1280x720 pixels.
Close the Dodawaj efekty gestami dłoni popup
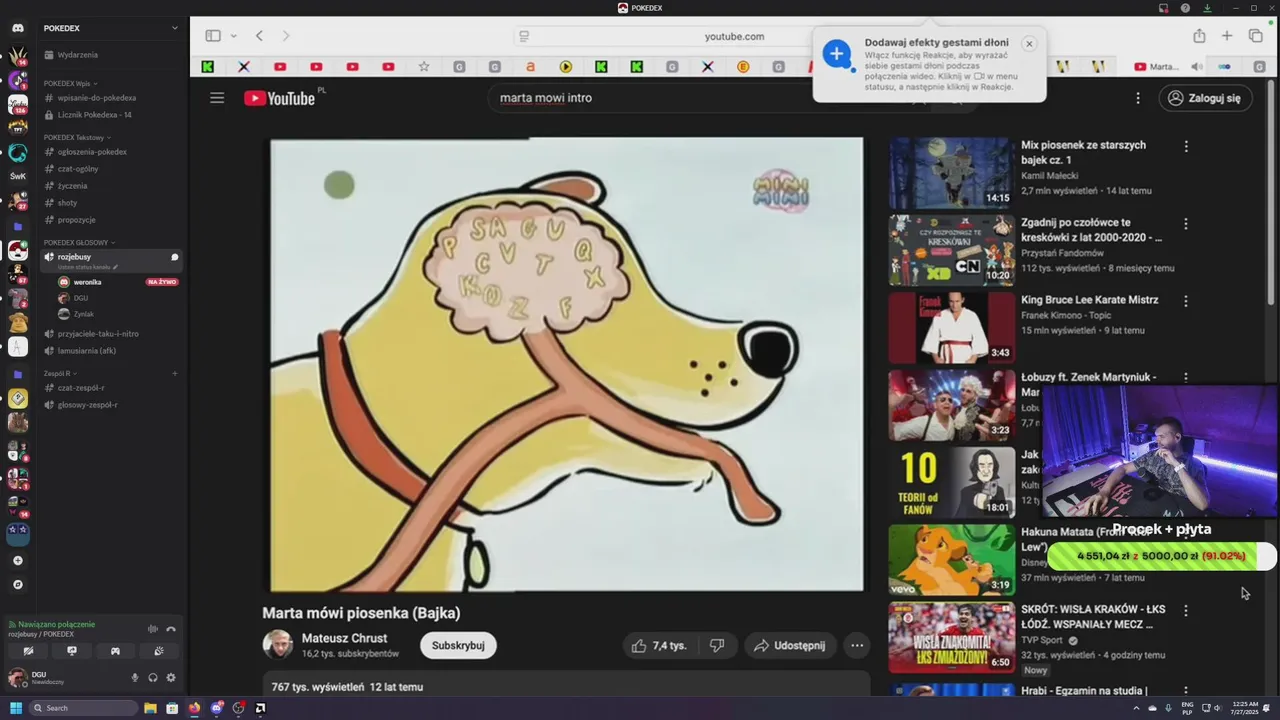[x=1029, y=44]
